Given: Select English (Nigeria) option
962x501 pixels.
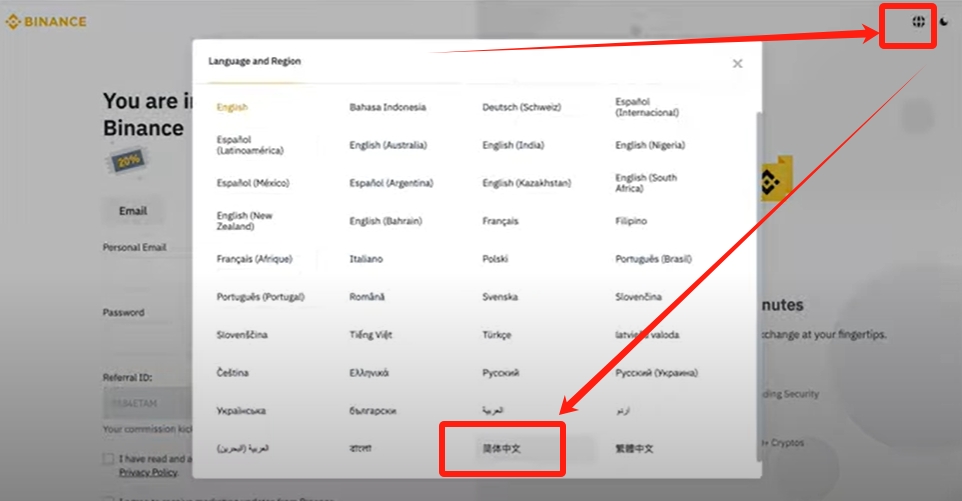Looking at the screenshot, I should [650, 145].
